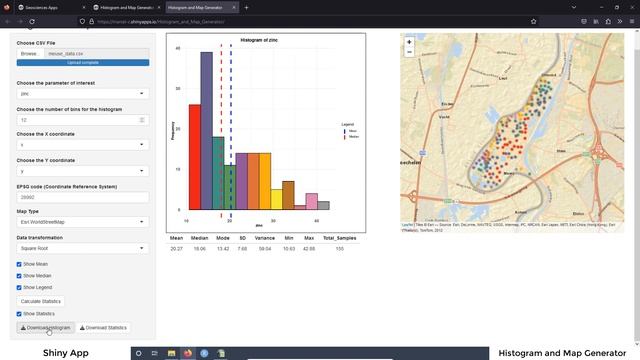Open a new browser tab with plus
Image resolution: width=640 pixels, height=360 pixels.
click(246, 7)
